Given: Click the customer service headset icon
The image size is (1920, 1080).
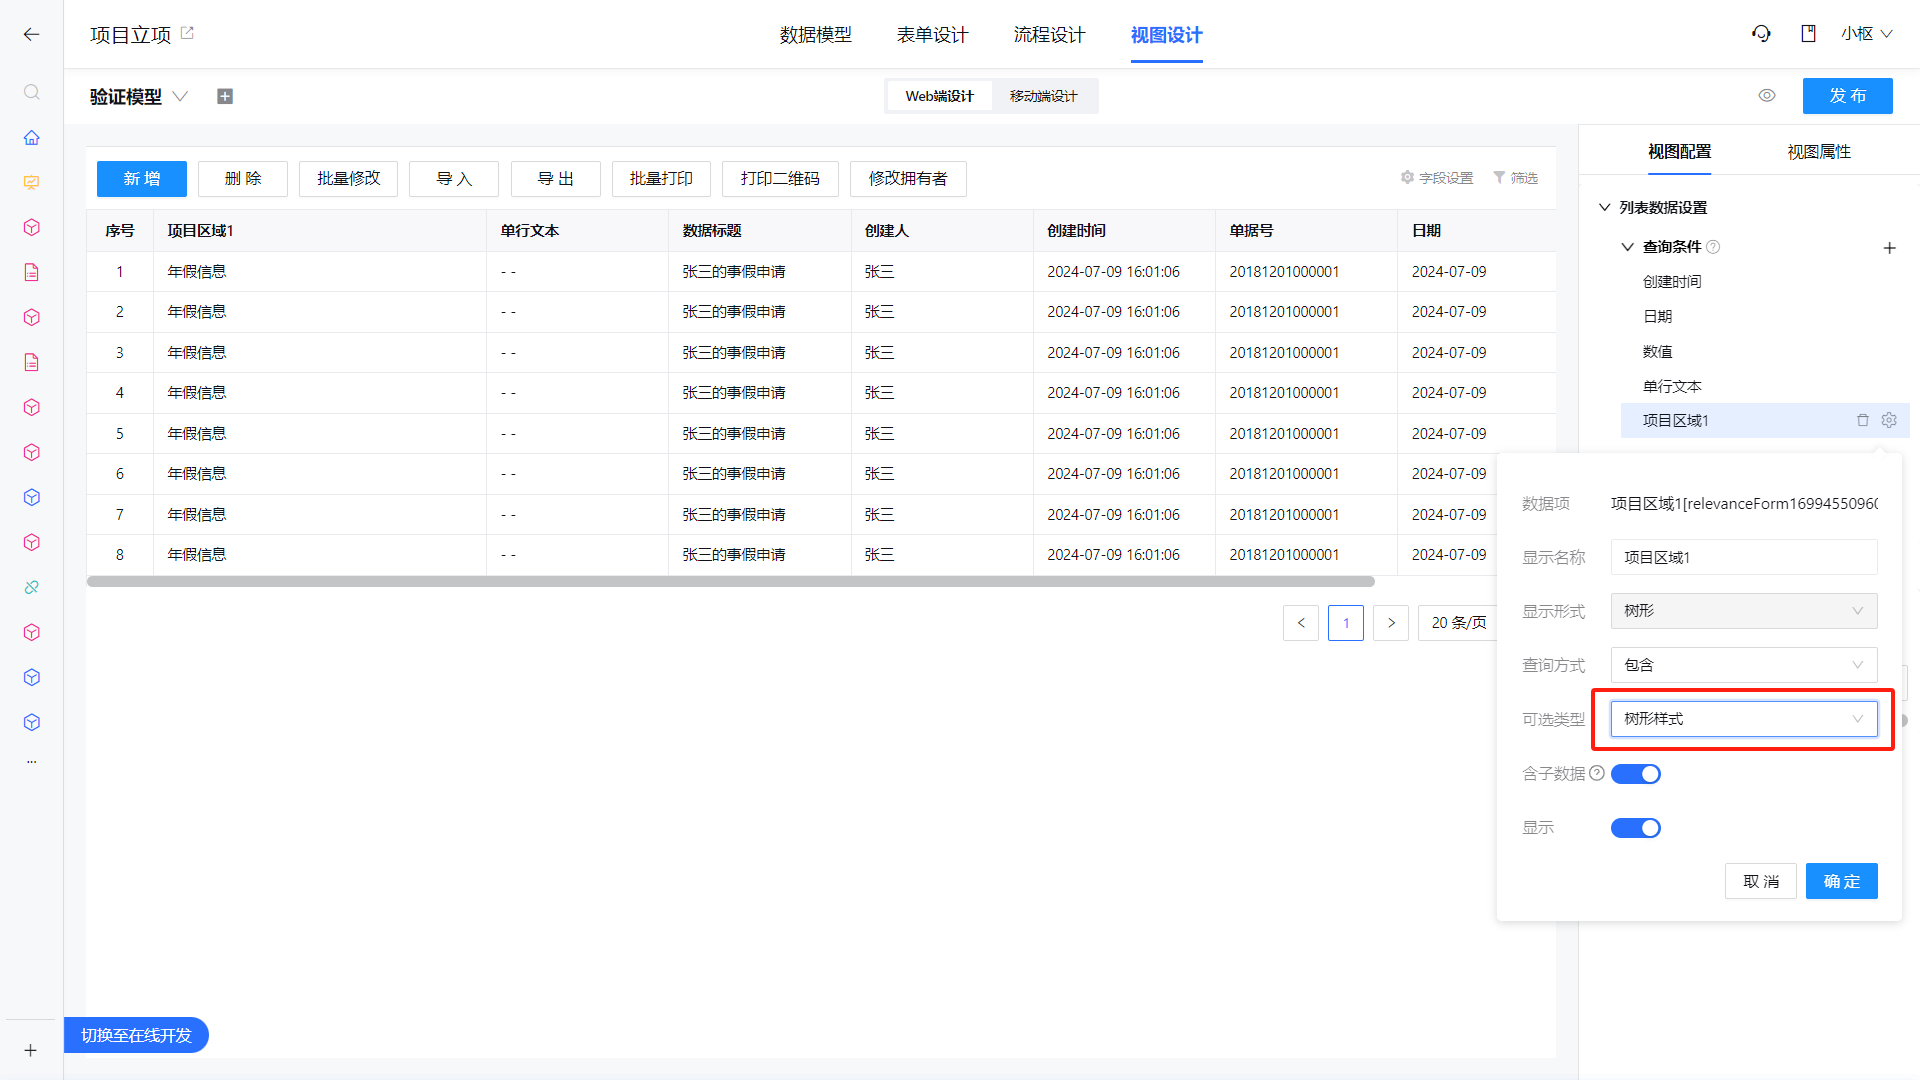Looking at the screenshot, I should (x=1761, y=34).
